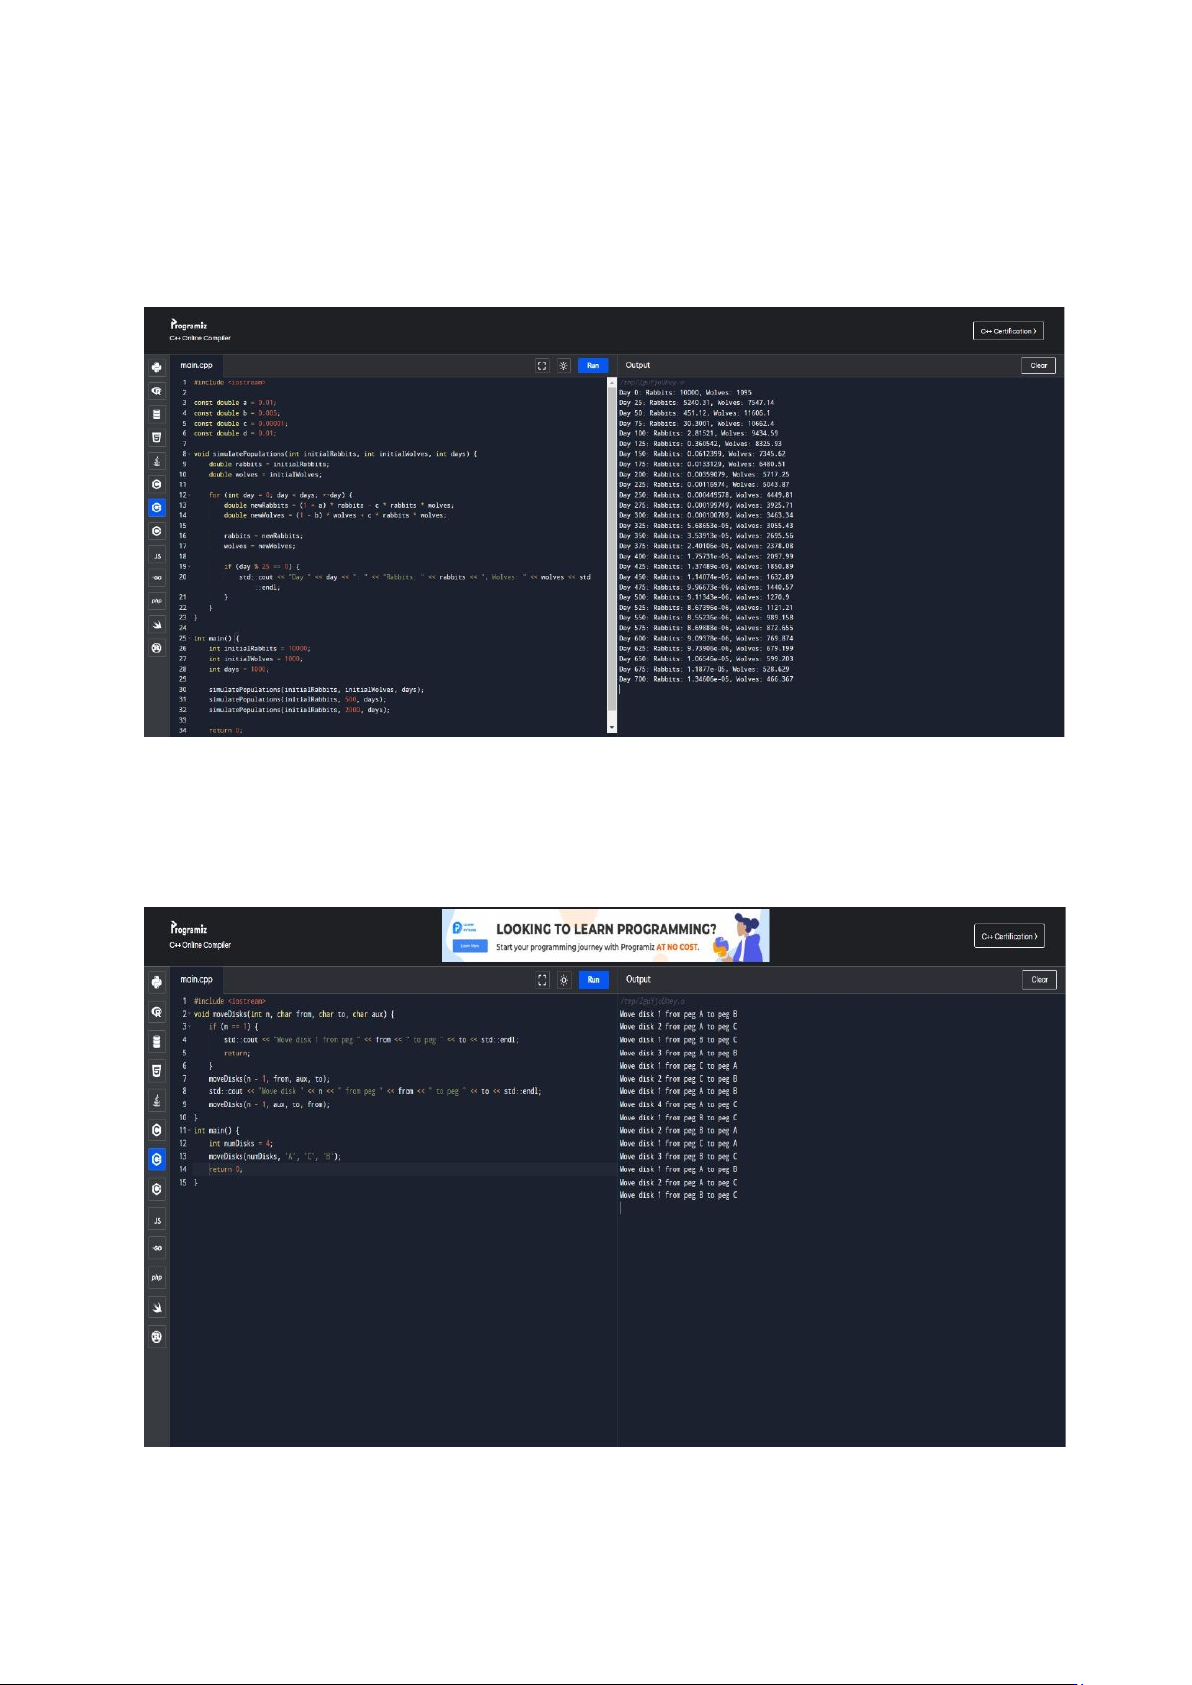Viewport: 1192px width, 1685px height.
Task: Select the main.cpp tab above the simulatePopulations code
Action: [x=196, y=366]
